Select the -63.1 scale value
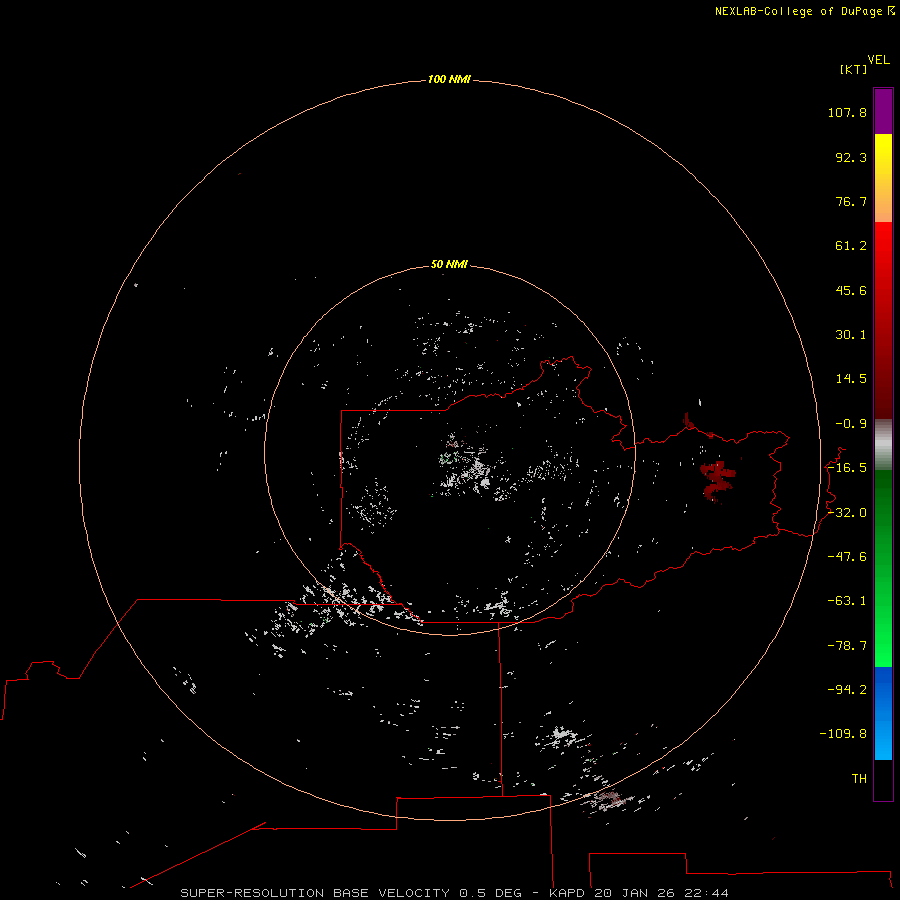The image size is (900, 900). pos(847,601)
